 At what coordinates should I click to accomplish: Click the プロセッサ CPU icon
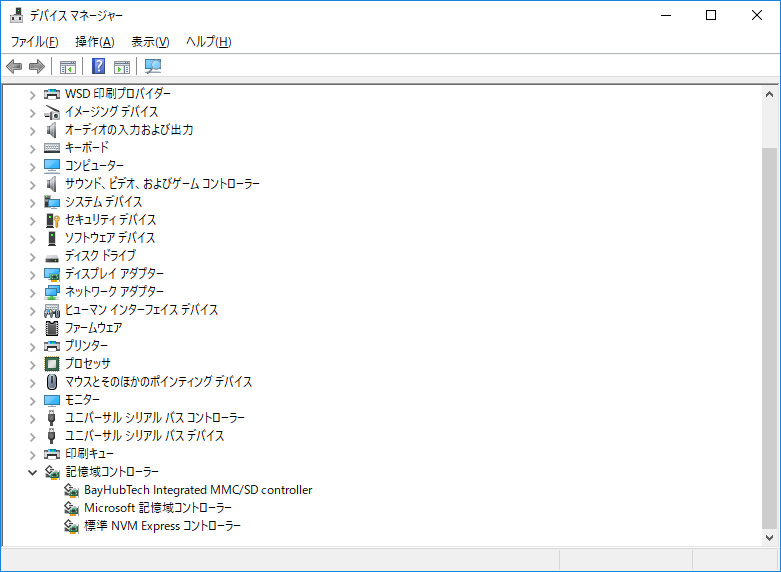click(52, 364)
